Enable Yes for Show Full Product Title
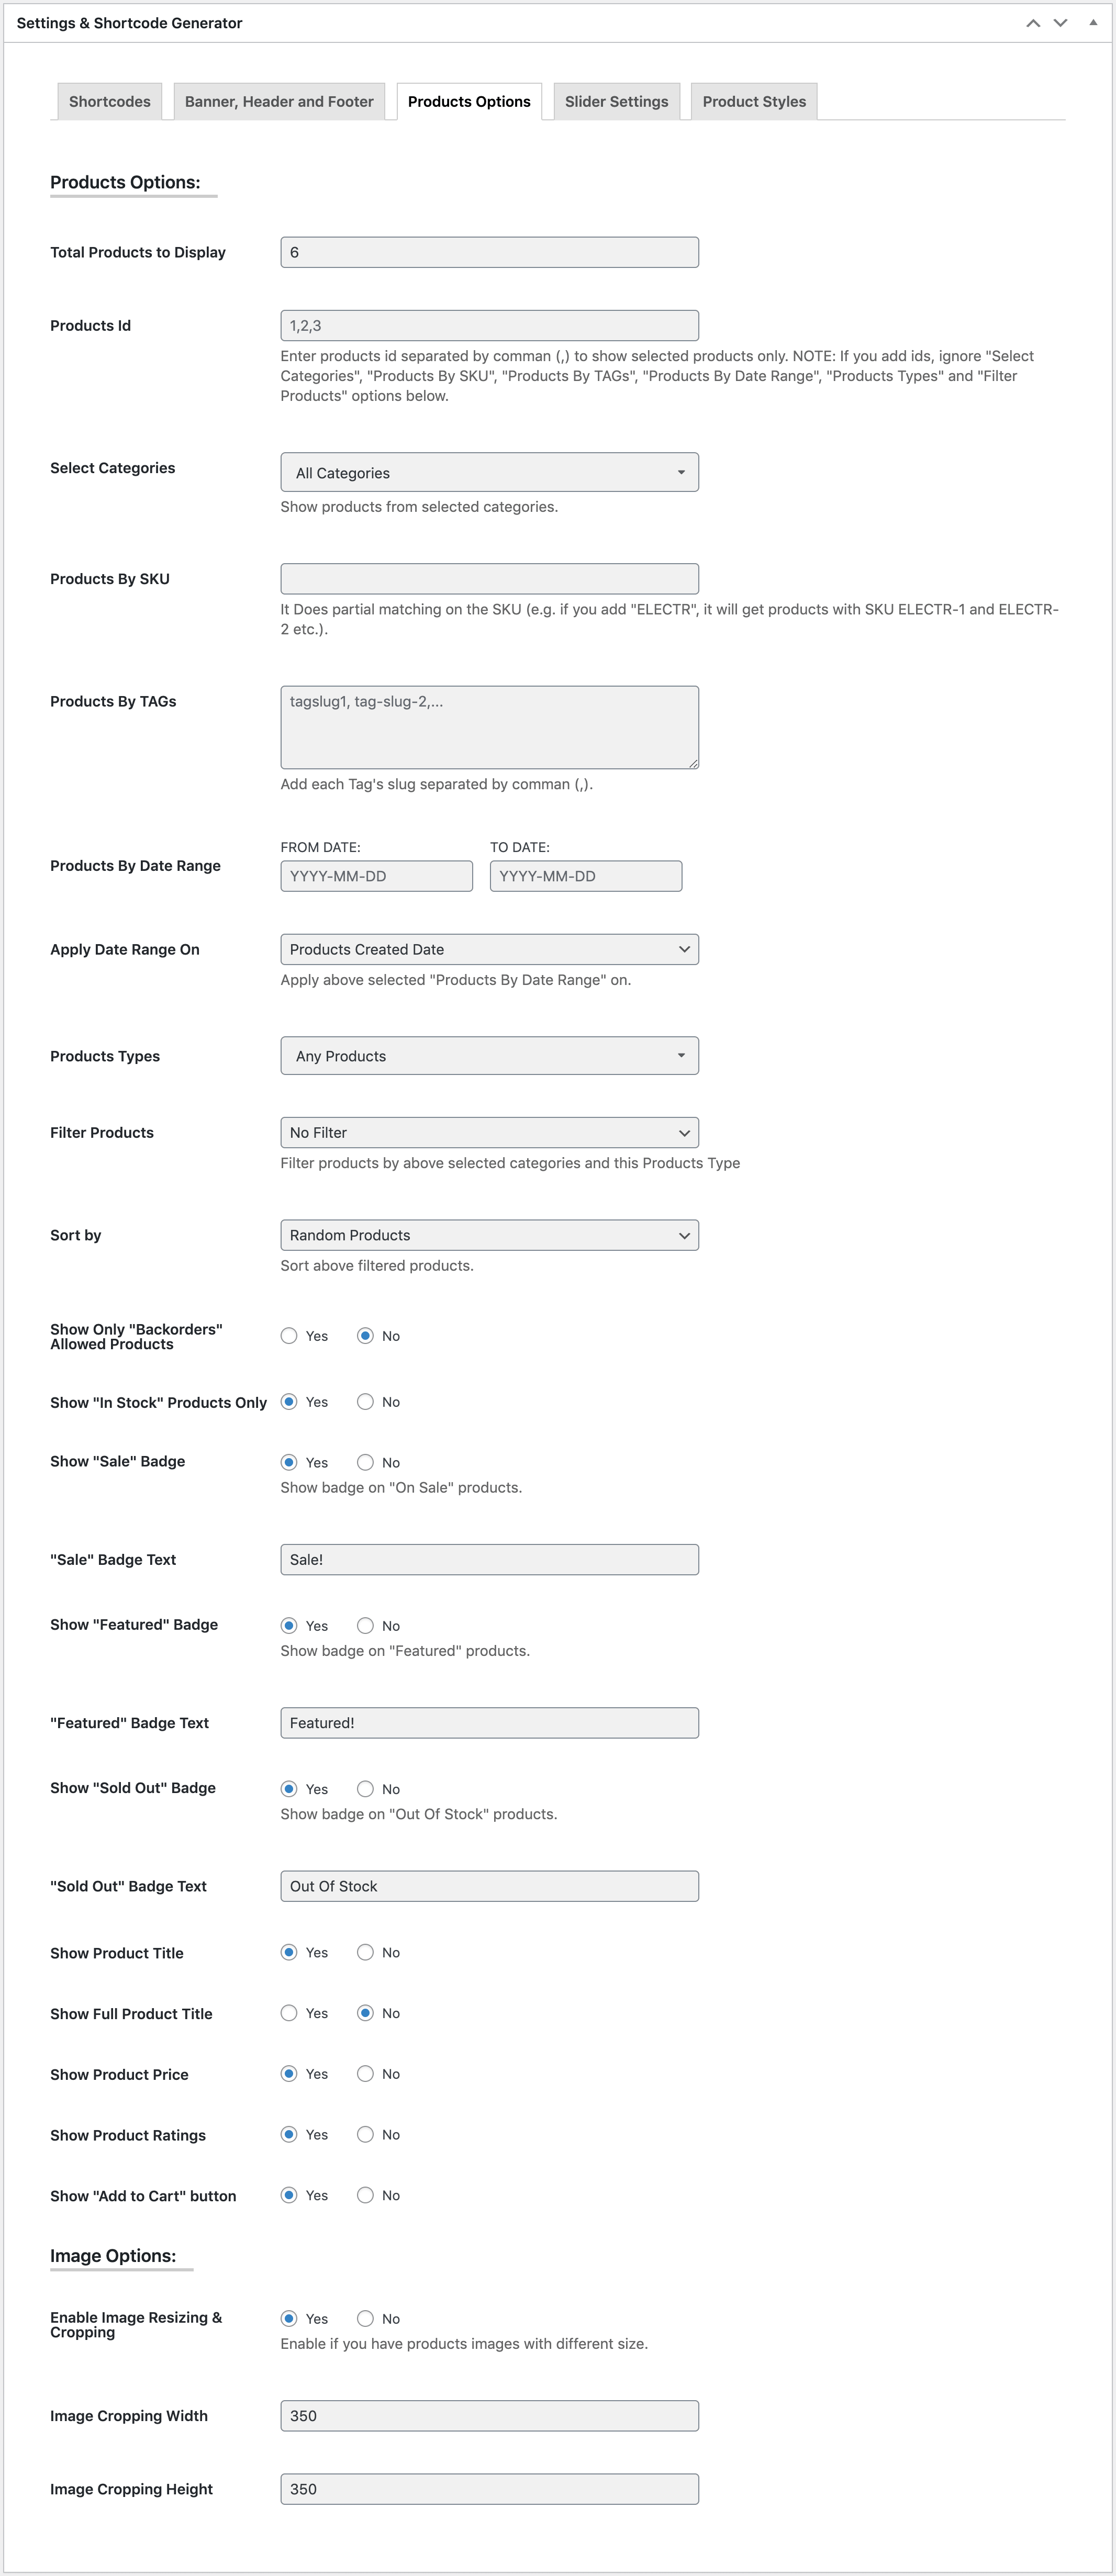 (289, 2014)
